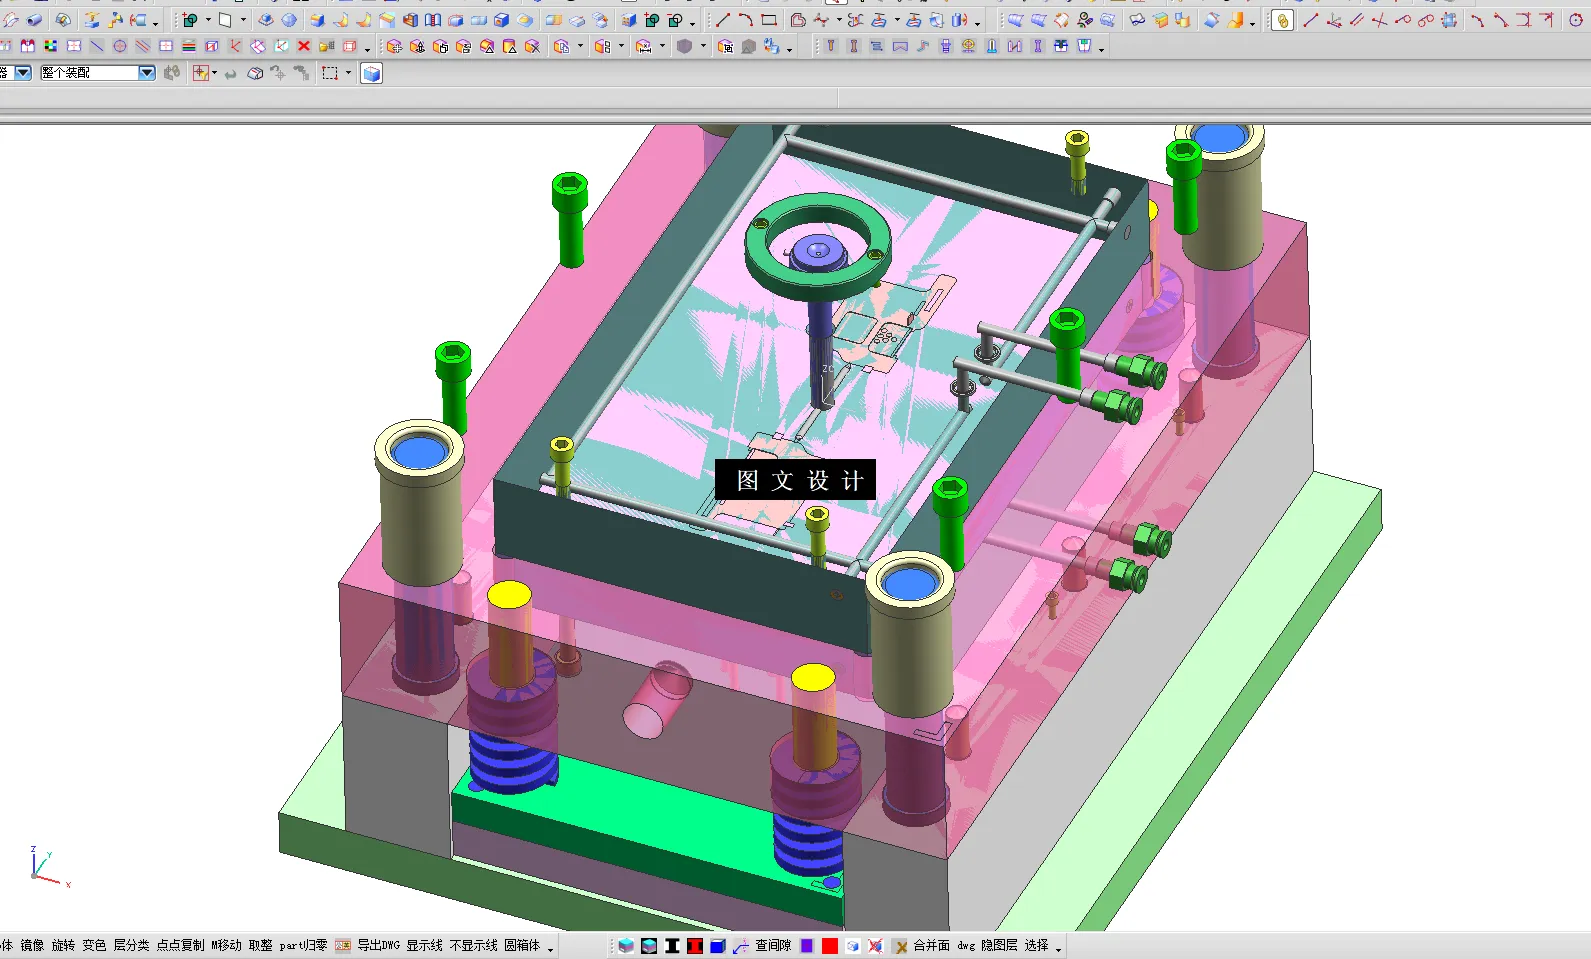Click the red X delete icon
Viewport: 1591px width, 959px height.
tap(304, 46)
